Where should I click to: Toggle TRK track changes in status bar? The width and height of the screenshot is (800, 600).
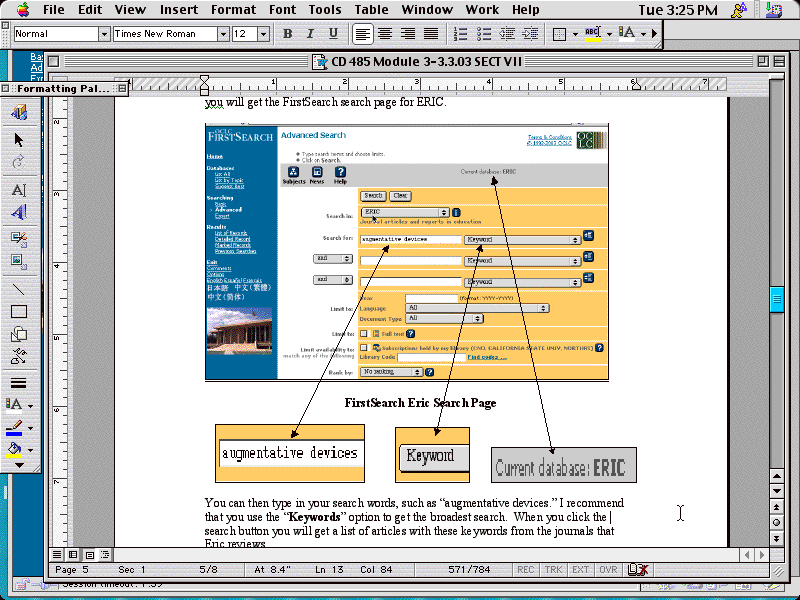coord(553,569)
